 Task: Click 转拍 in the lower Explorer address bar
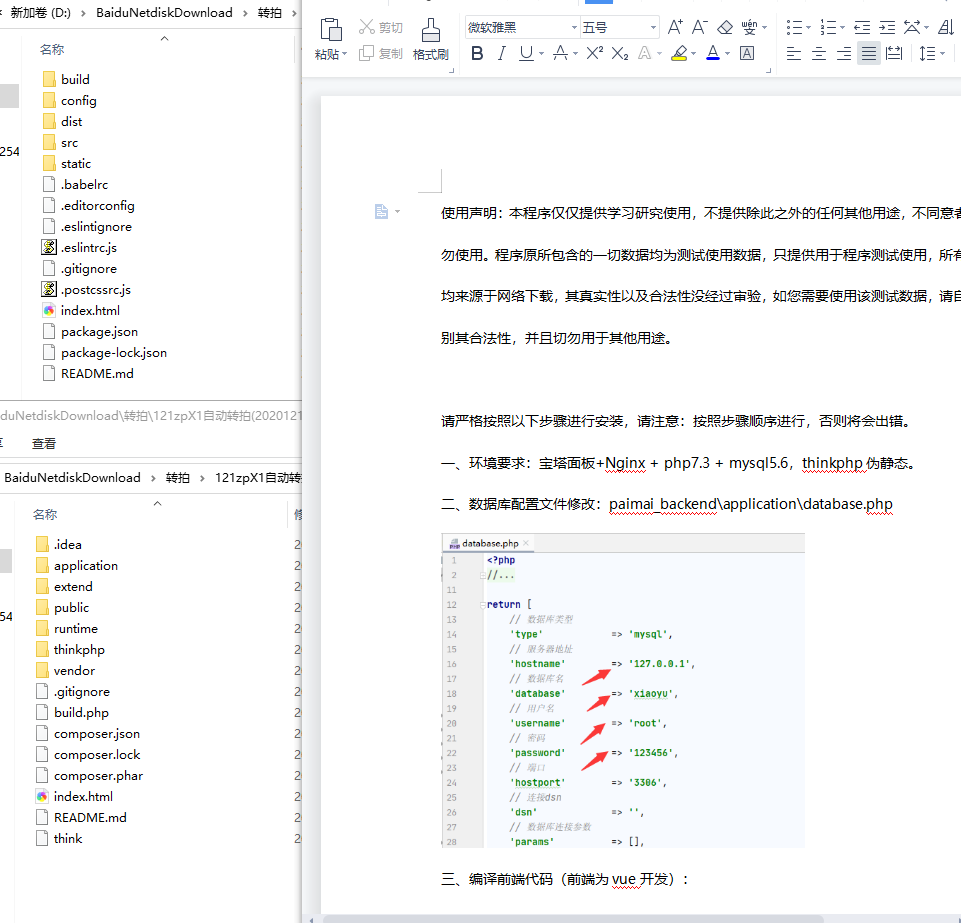click(x=177, y=477)
